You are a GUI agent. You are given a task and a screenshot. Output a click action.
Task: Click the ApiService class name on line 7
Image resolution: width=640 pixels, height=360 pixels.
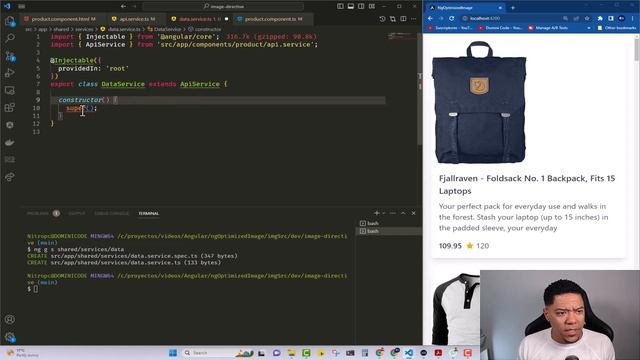(x=200, y=84)
